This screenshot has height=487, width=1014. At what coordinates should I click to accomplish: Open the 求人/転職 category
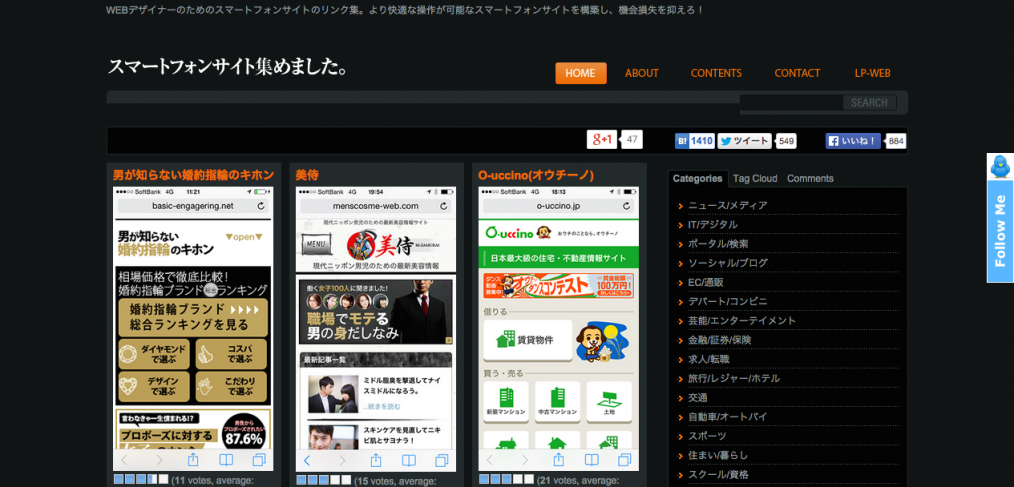[x=711, y=359]
